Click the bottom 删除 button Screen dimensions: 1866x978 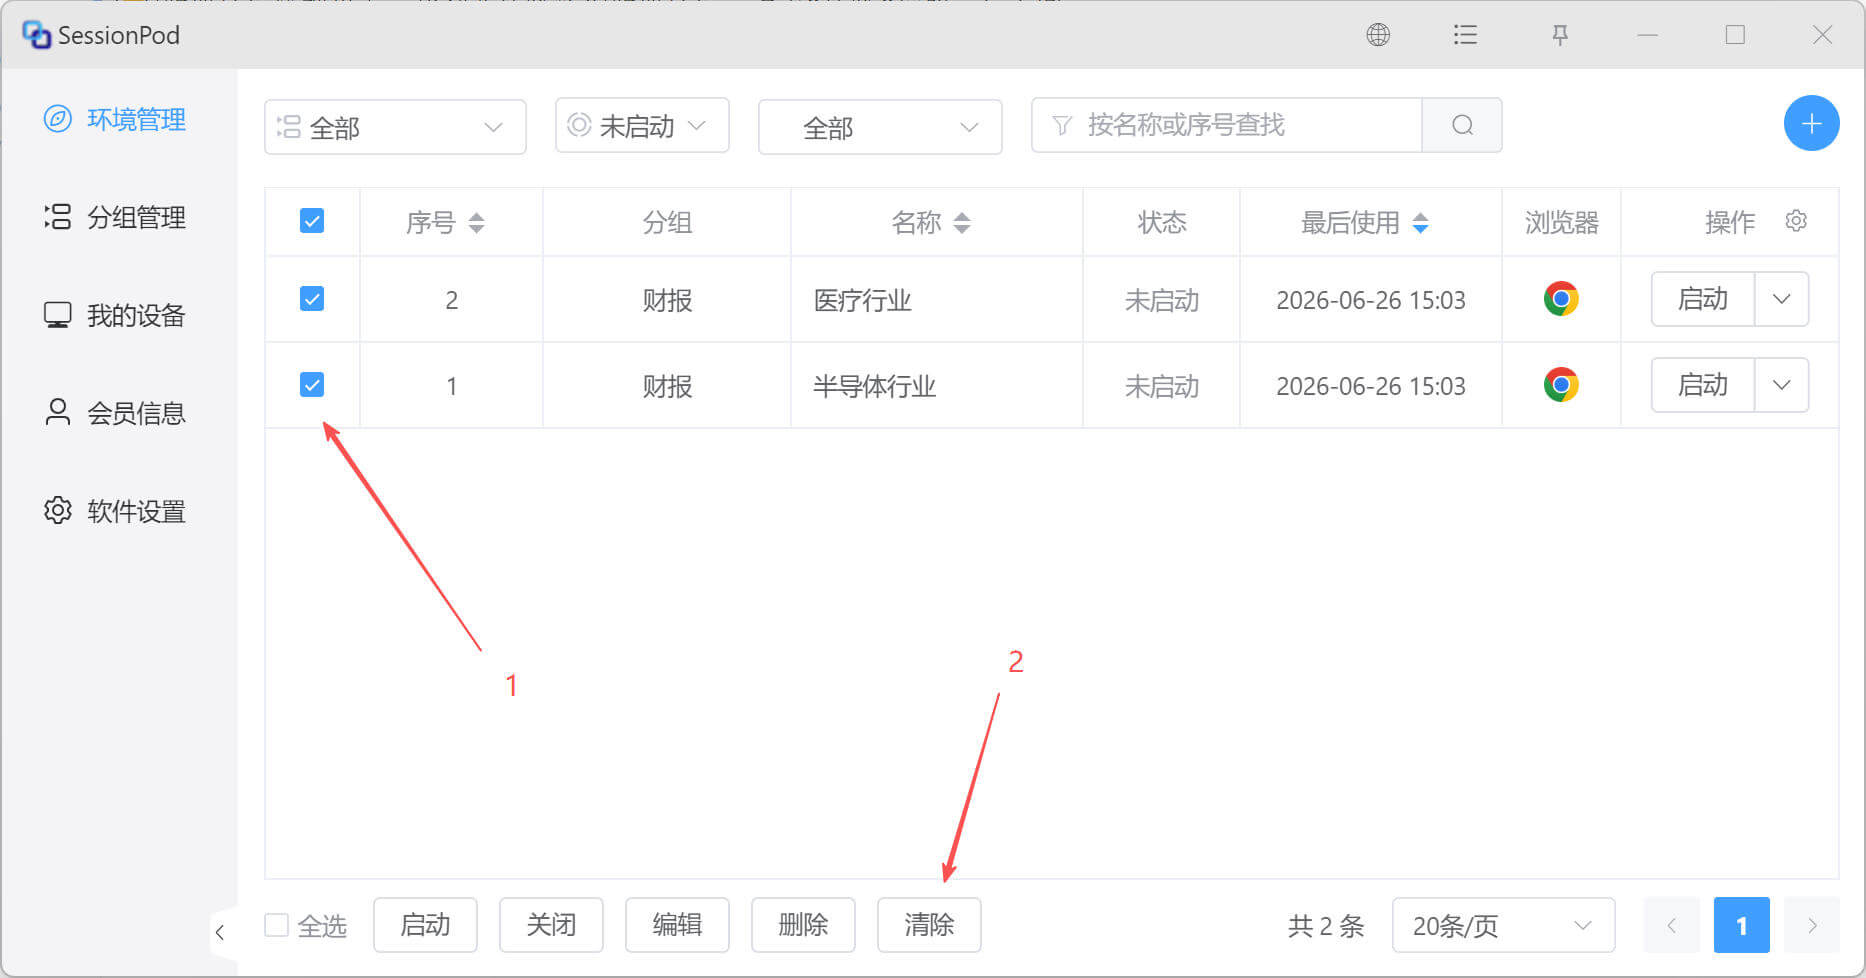coord(803,925)
